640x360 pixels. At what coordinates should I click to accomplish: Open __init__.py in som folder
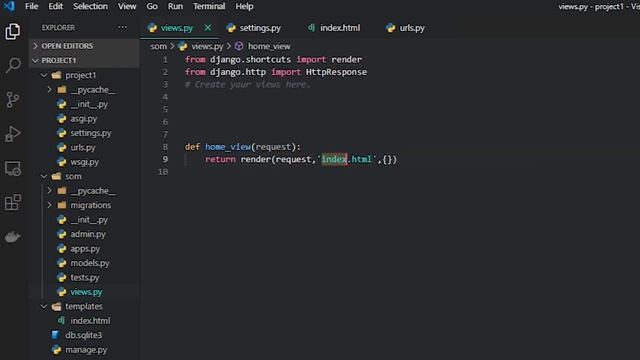coord(89,220)
